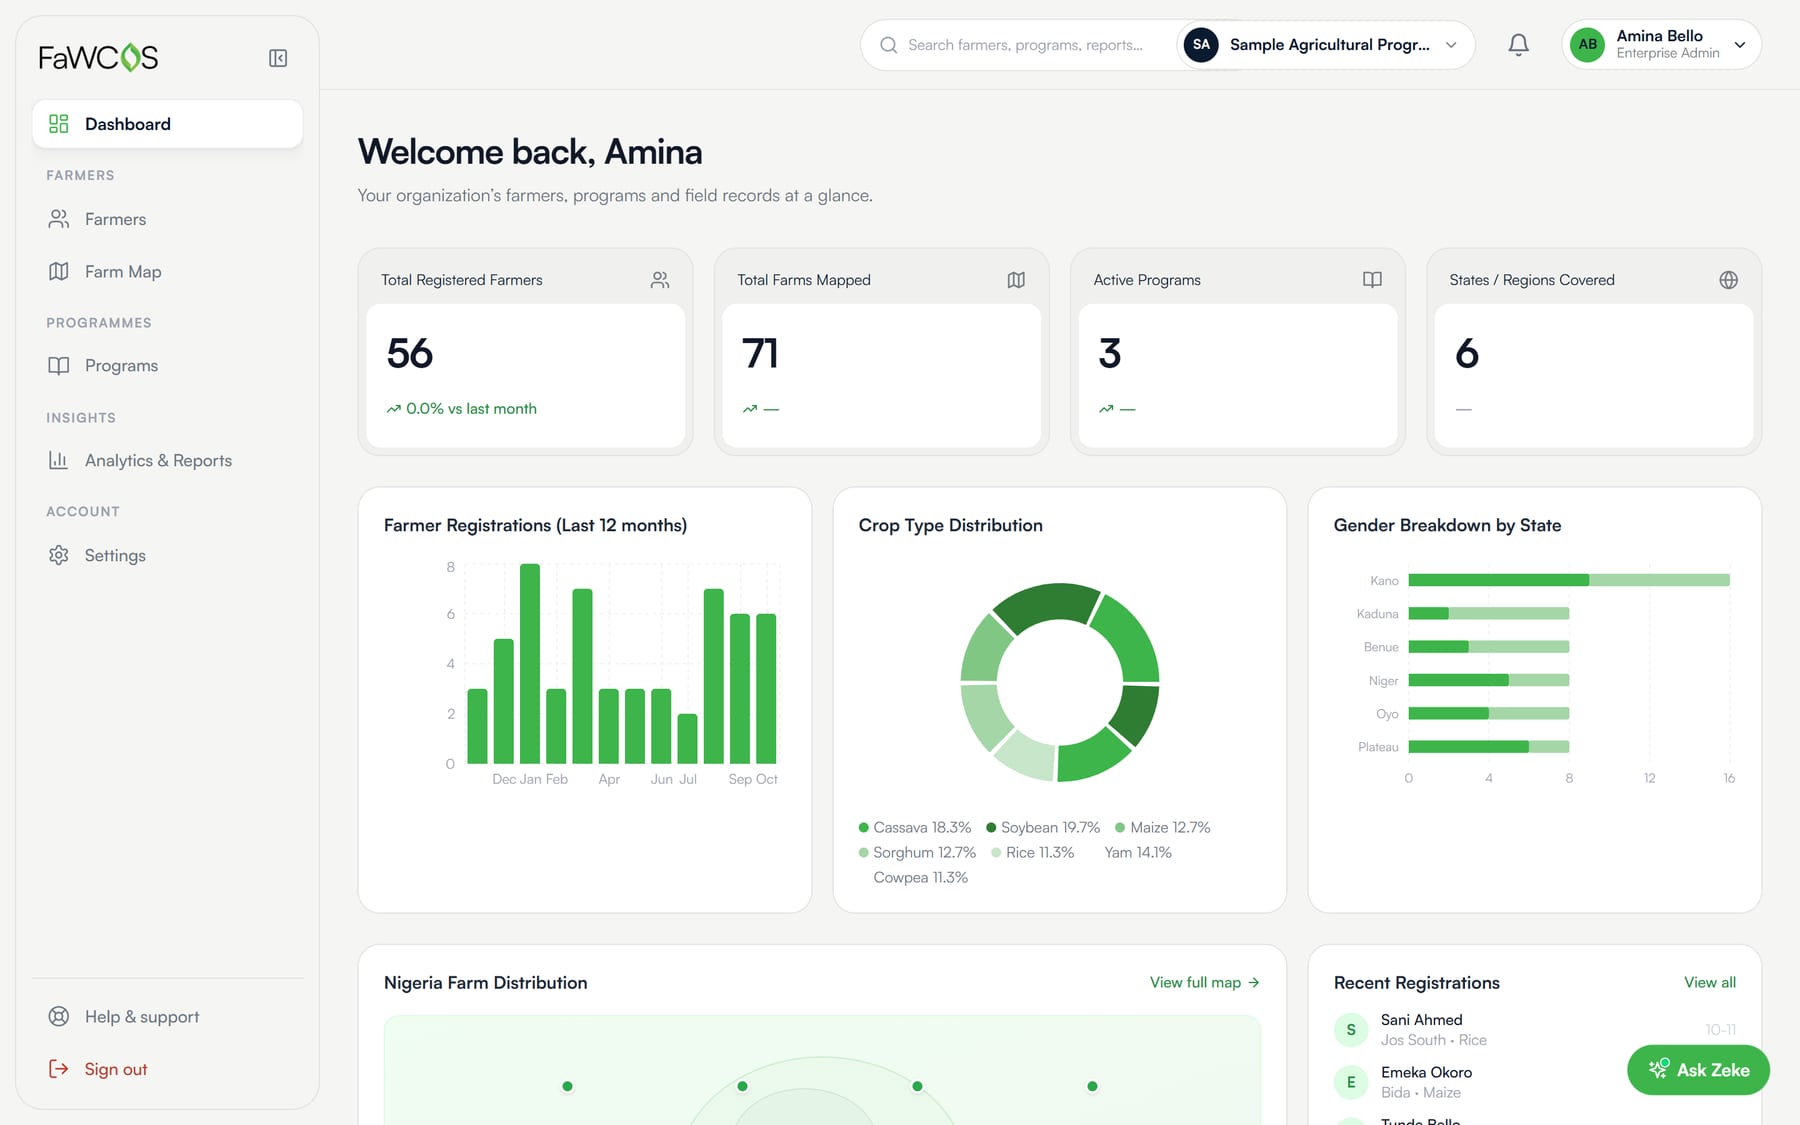The height and width of the screenshot is (1125, 1800).
Task: Click the tallest Jan registrations bar
Action: 530,664
